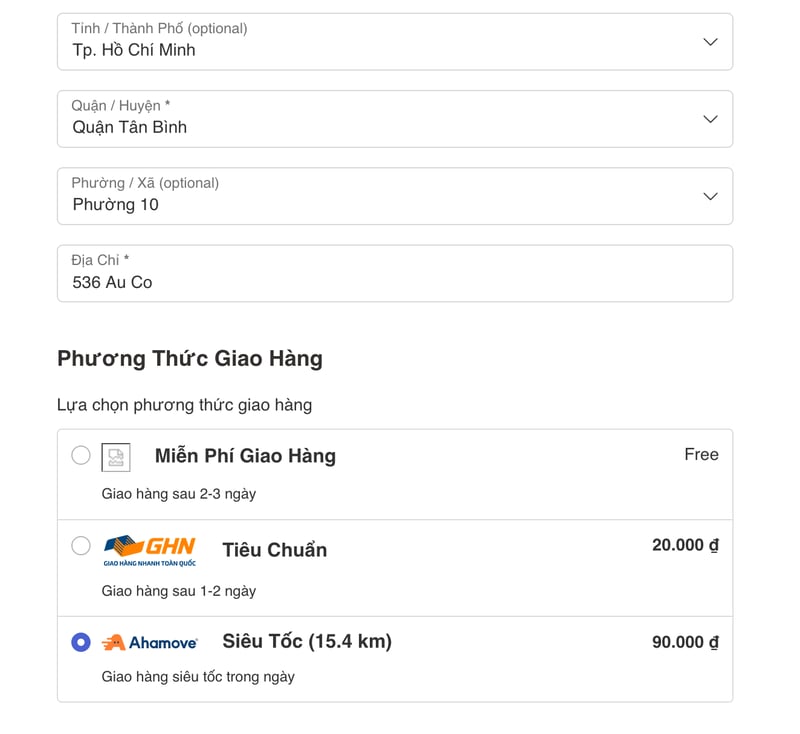This screenshot has width=800, height=734.
Task: Open the Phường / Xã dropdown
Action: [x=394, y=196]
